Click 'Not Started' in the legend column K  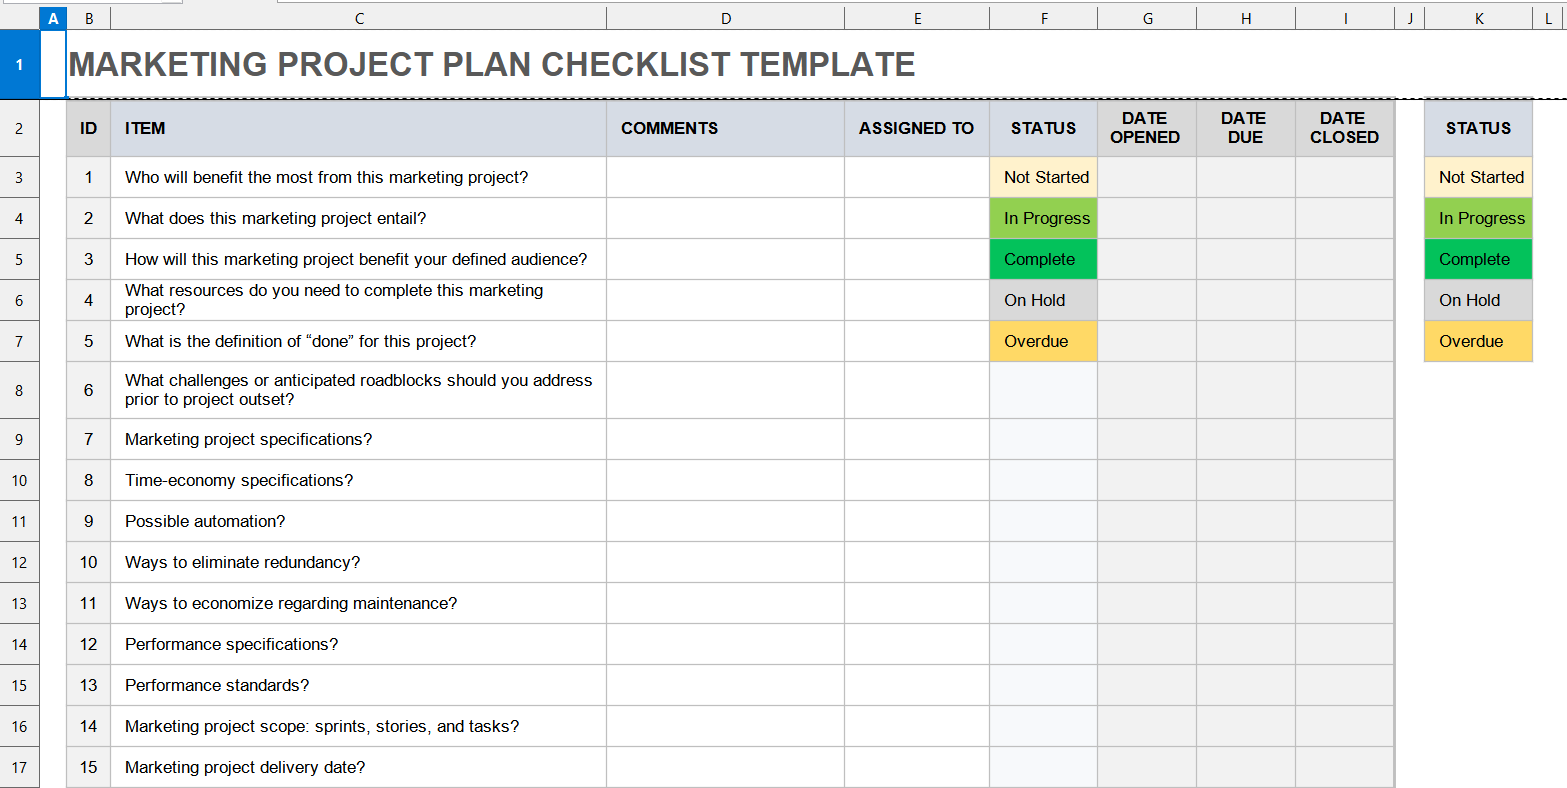(x=1478, y=177)
